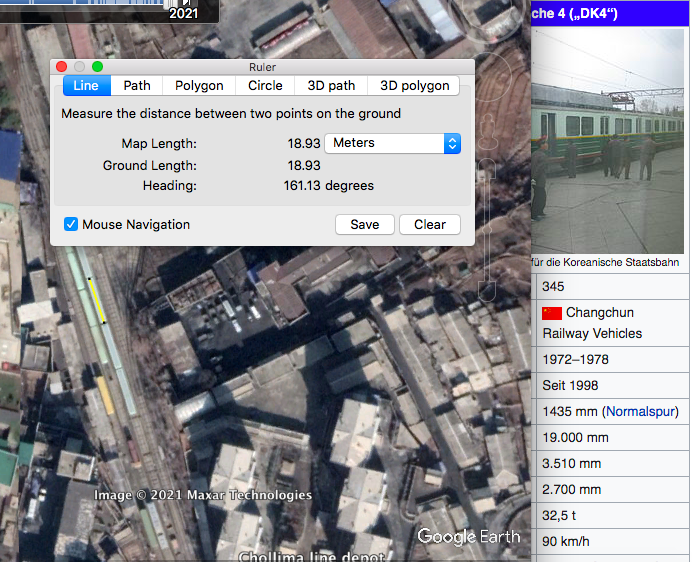
Task: Select the Line tab in Ruler
Action: click(86, 86)
